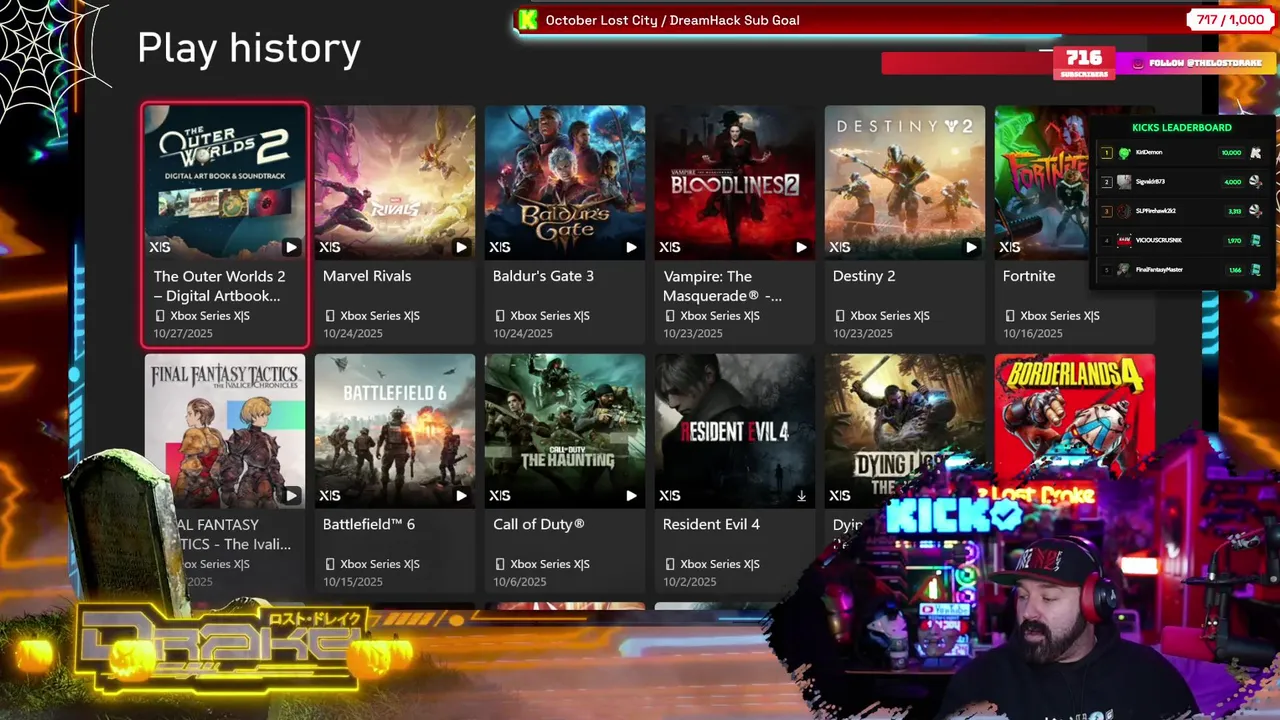
Task: Select the Destiny 2 cover art
Action: [905, 182]
